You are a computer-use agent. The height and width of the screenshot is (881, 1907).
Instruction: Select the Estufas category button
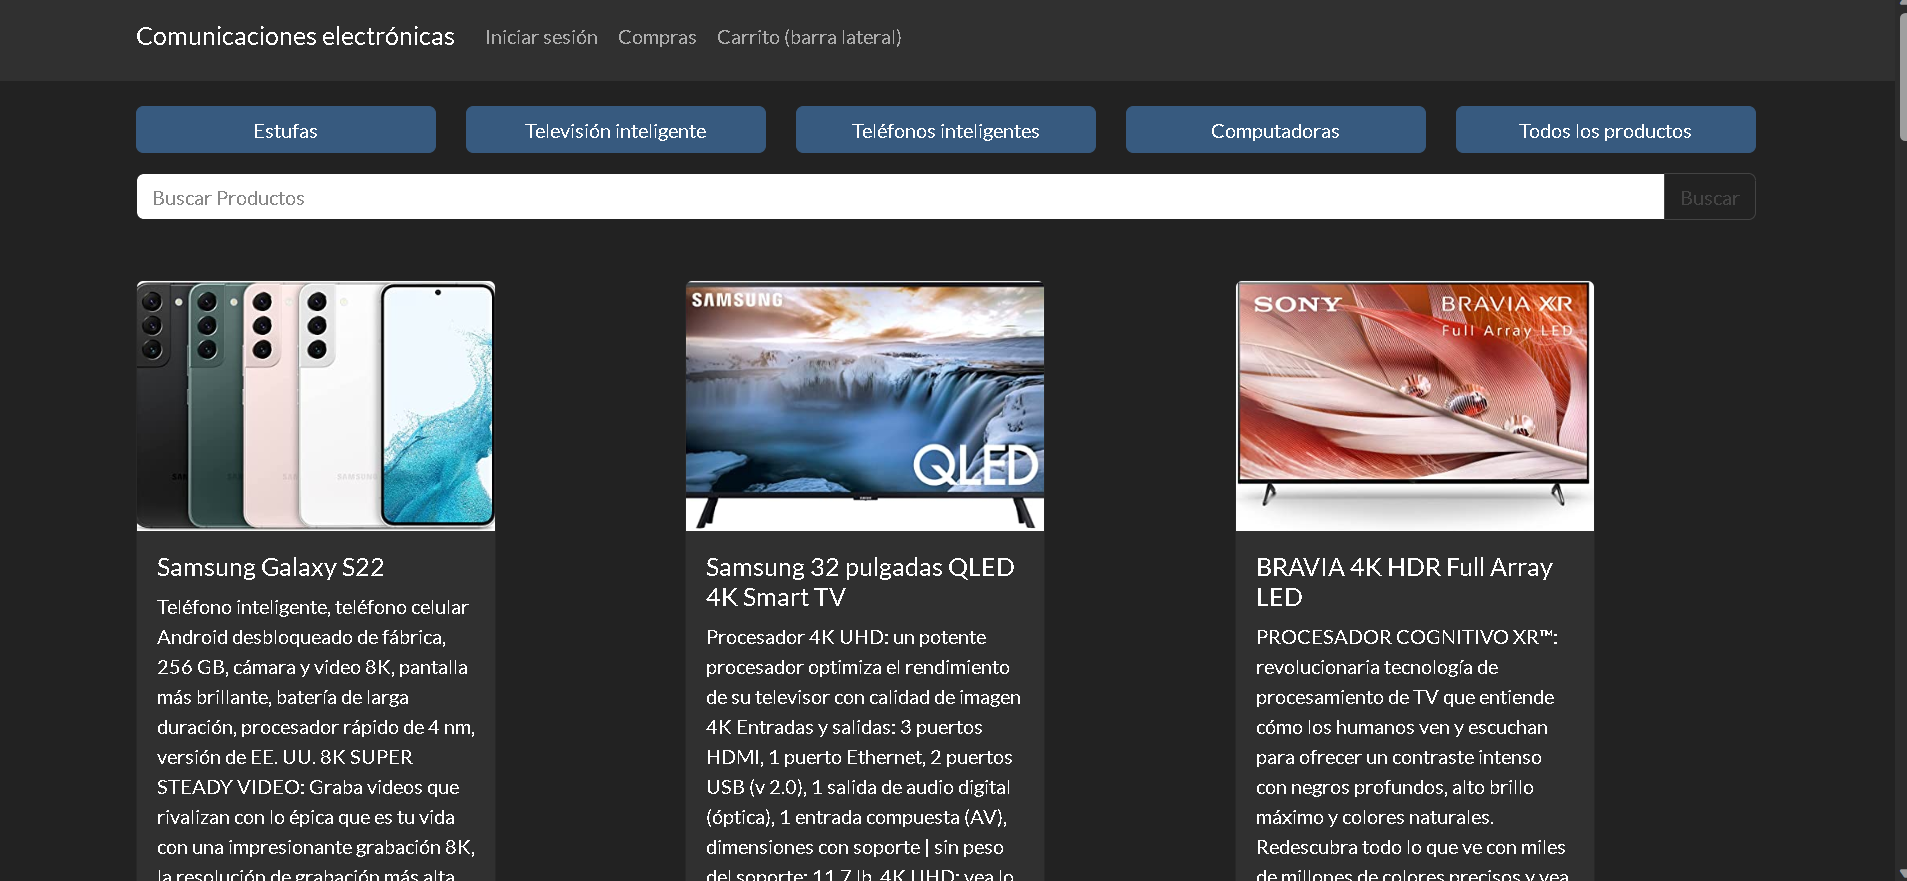click(x=286, y=130)
